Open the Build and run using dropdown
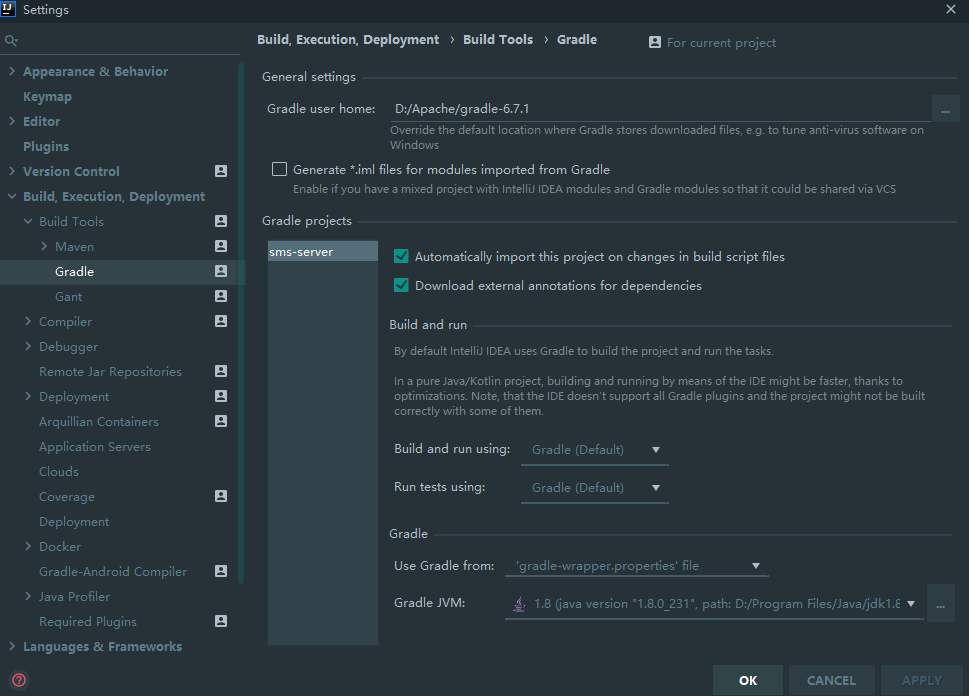 595,450
